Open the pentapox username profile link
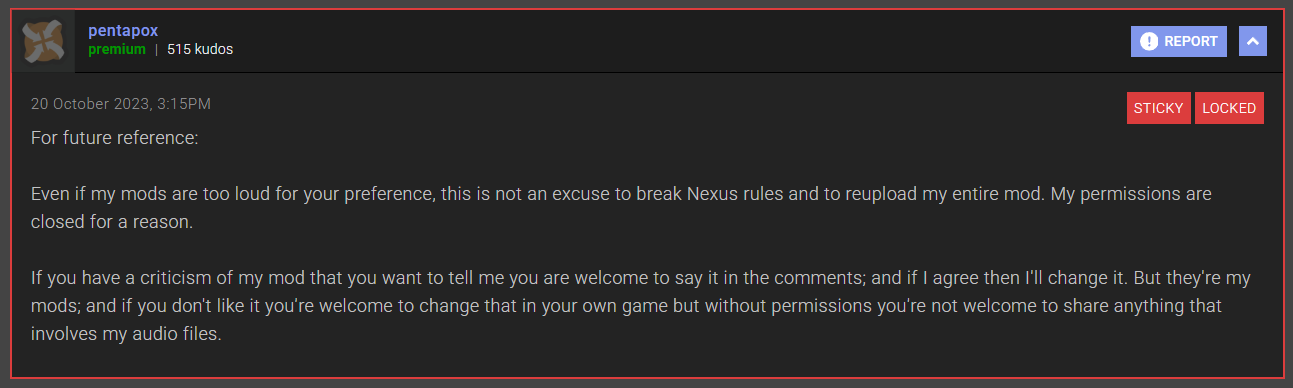 tap(121, 31)
